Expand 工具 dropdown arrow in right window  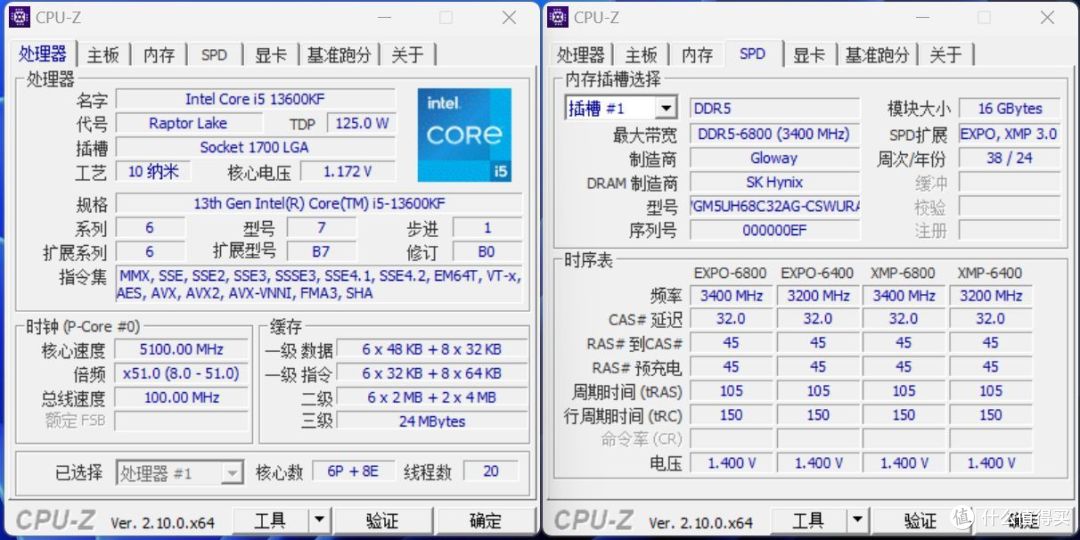point(857,520)
